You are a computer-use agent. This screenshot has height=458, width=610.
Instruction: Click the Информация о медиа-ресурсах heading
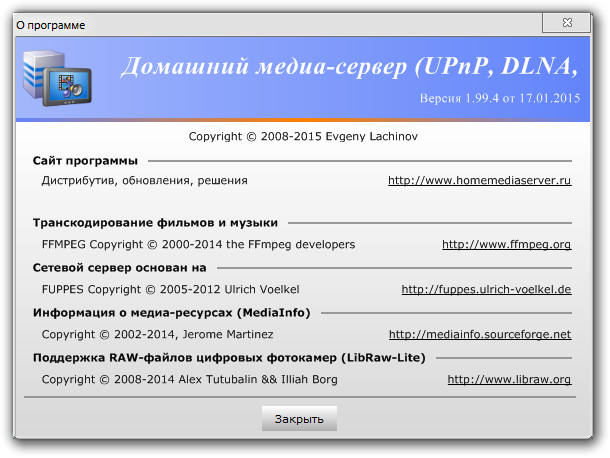point(171,313)
